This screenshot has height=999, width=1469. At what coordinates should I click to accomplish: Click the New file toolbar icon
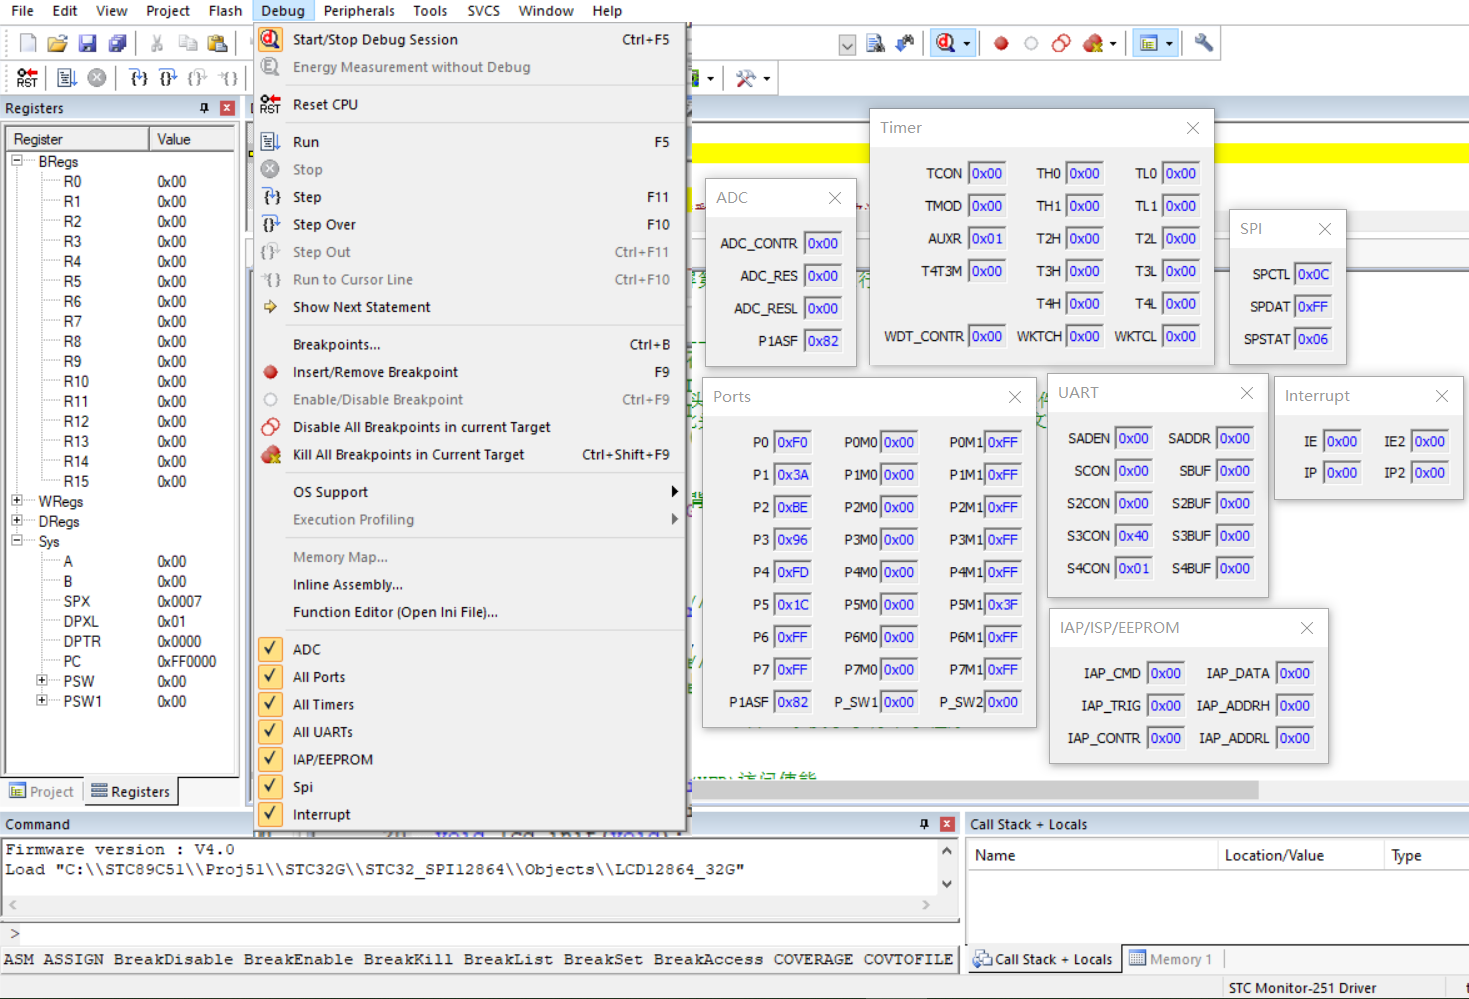(28, 43)
